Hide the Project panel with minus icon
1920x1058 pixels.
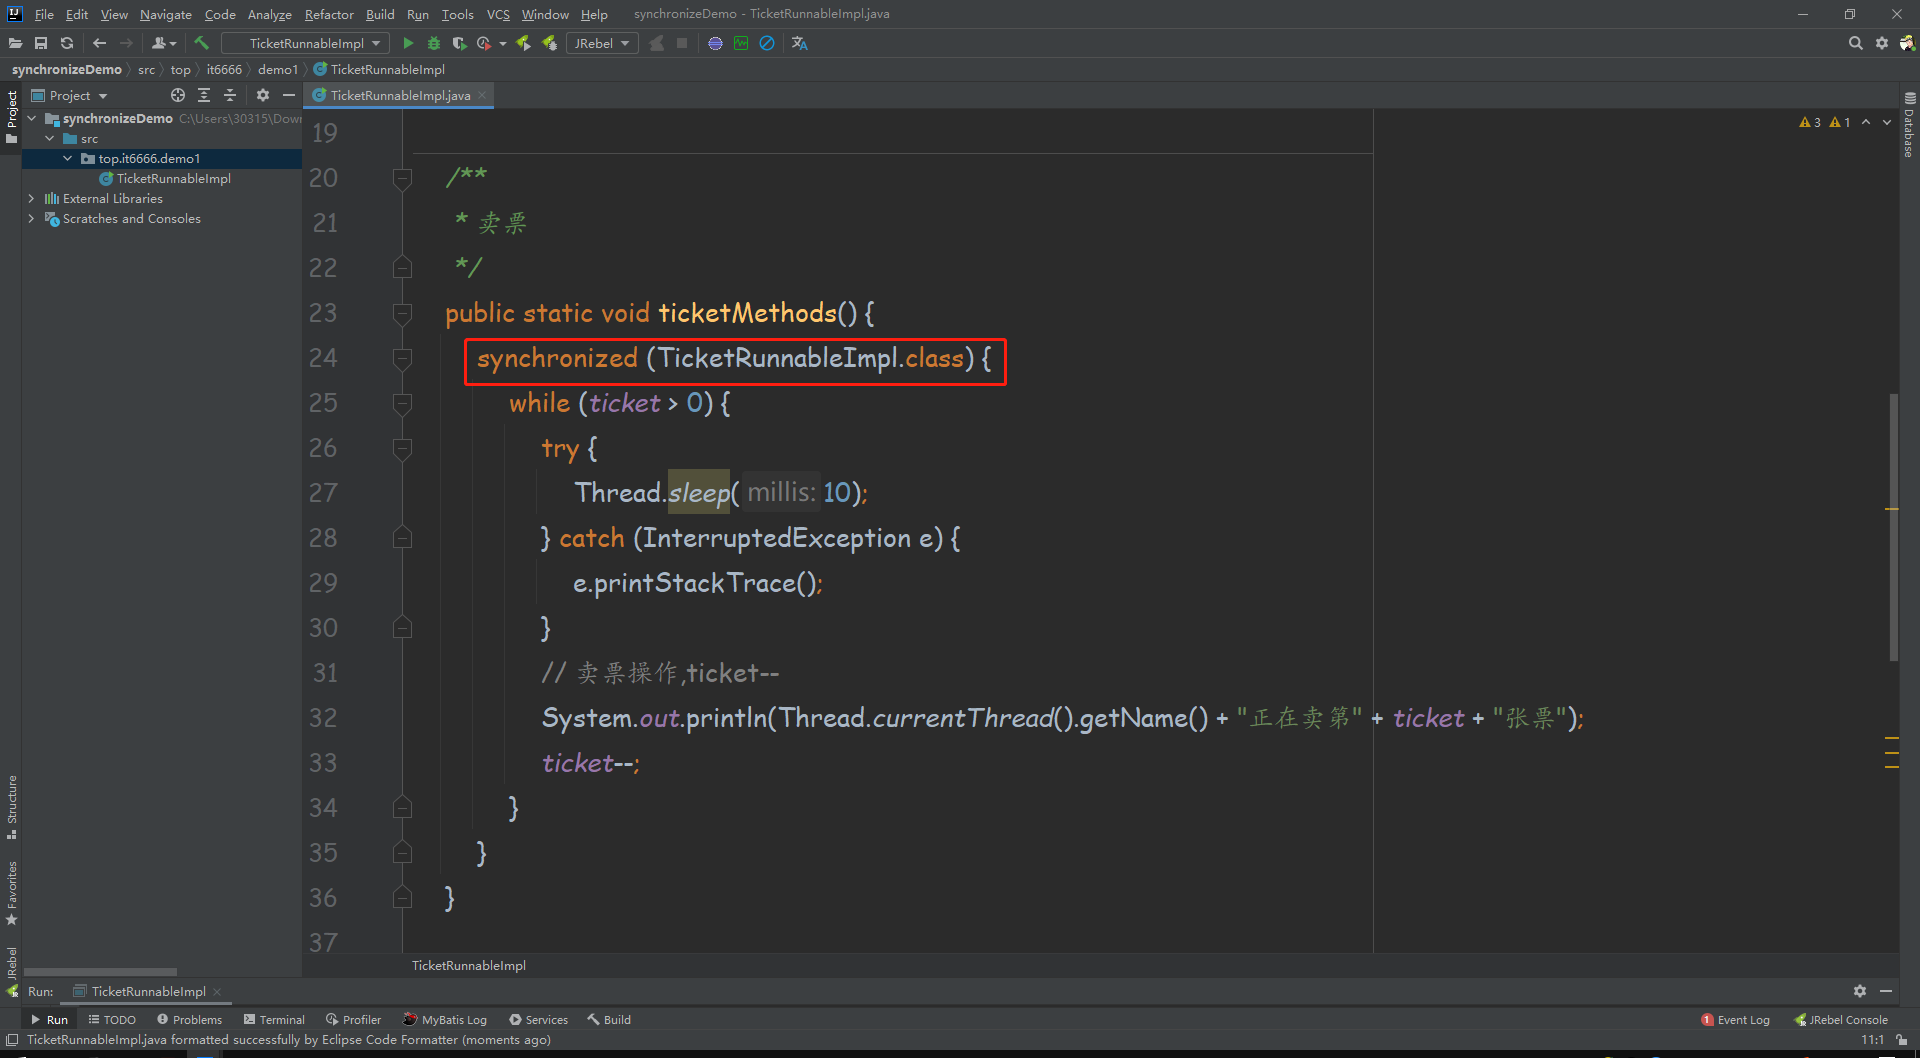click(x=289, y=95)
